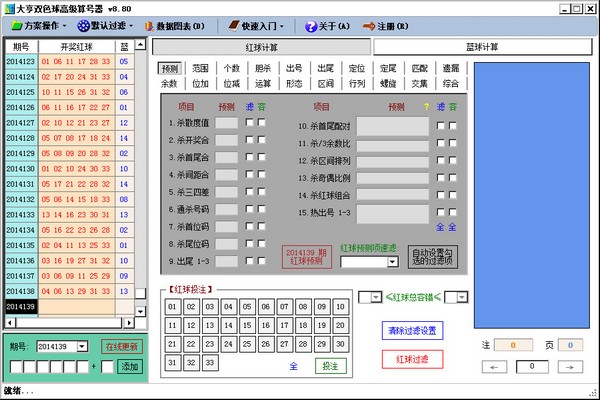Expand the 快速入门 menu arrow

pyautogui.click(x=282, y=26)
